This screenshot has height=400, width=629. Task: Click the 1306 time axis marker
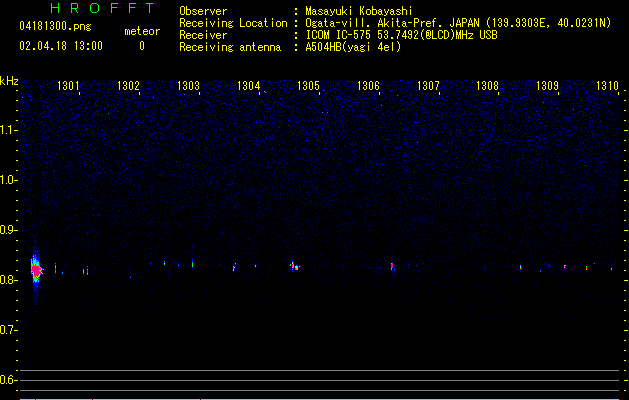tap(368, 86)
